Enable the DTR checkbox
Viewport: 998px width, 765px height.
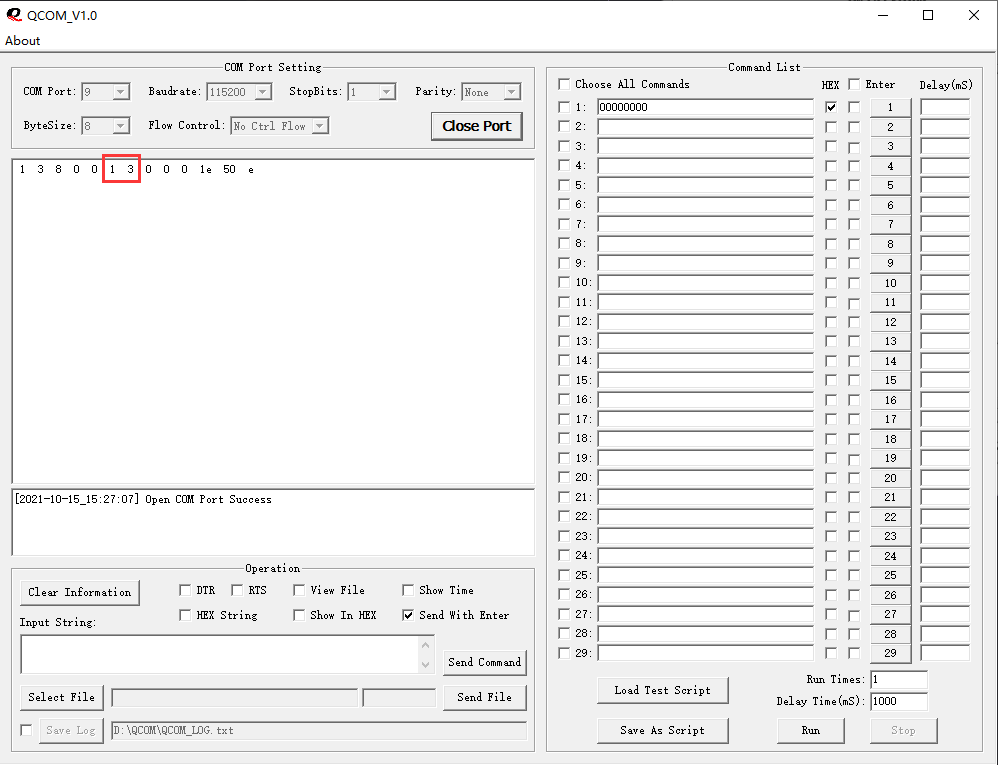pos(185,590)
